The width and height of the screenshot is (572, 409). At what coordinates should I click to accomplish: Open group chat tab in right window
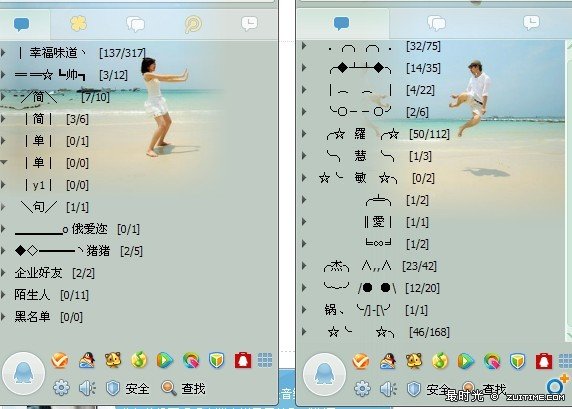pos(436,23)
